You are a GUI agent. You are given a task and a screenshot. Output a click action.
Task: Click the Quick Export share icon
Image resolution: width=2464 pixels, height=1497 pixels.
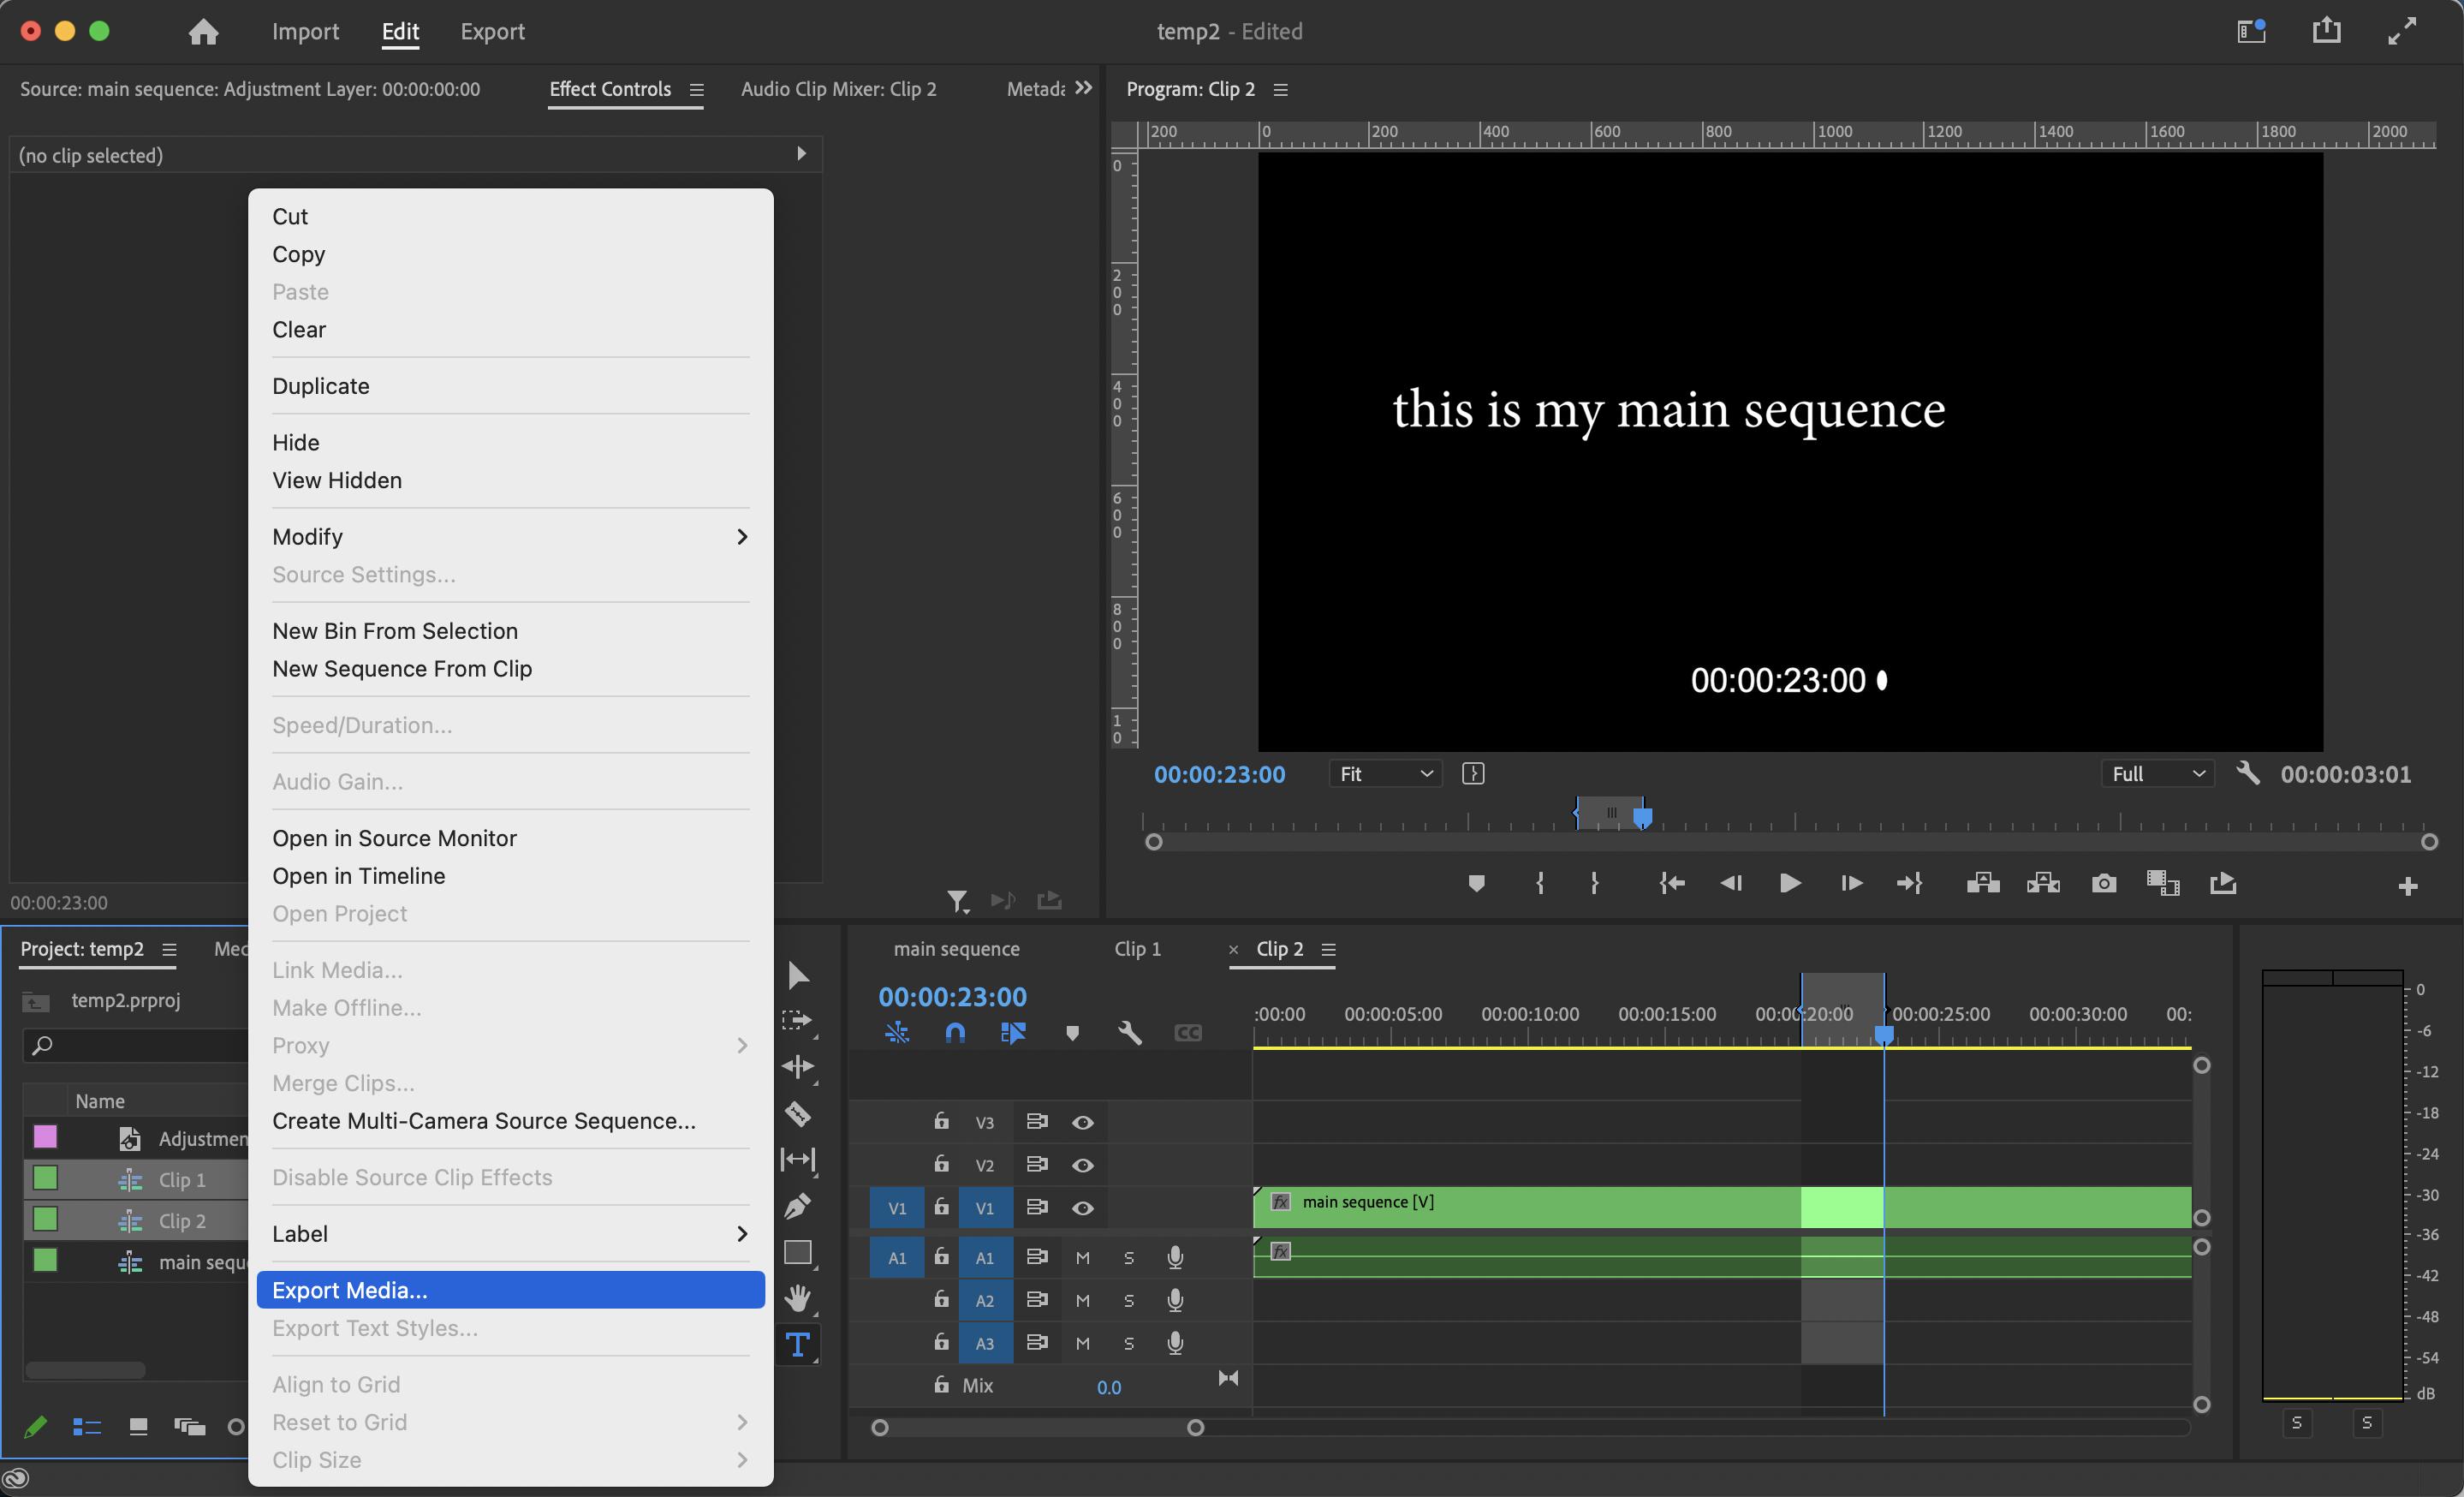pyautogui.click(x=2326, y=31)
